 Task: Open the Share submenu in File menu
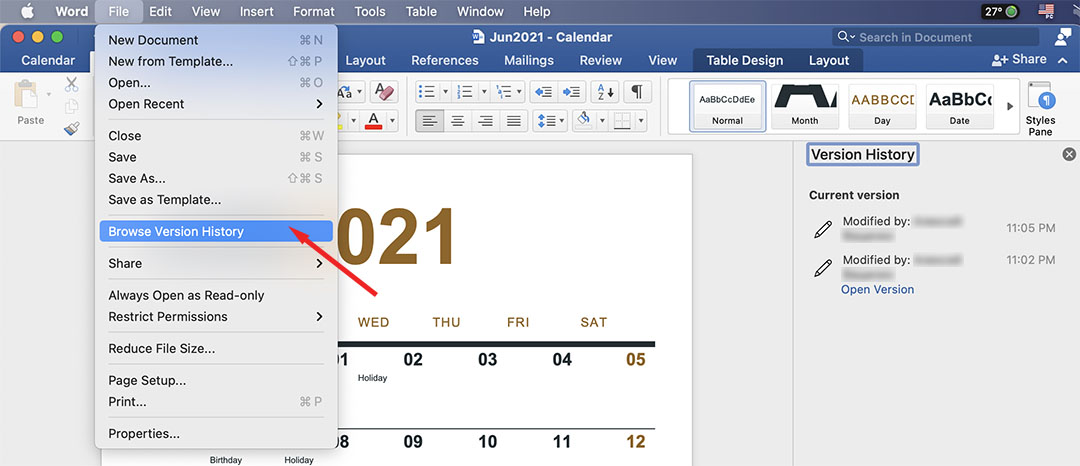coord(216,263)
